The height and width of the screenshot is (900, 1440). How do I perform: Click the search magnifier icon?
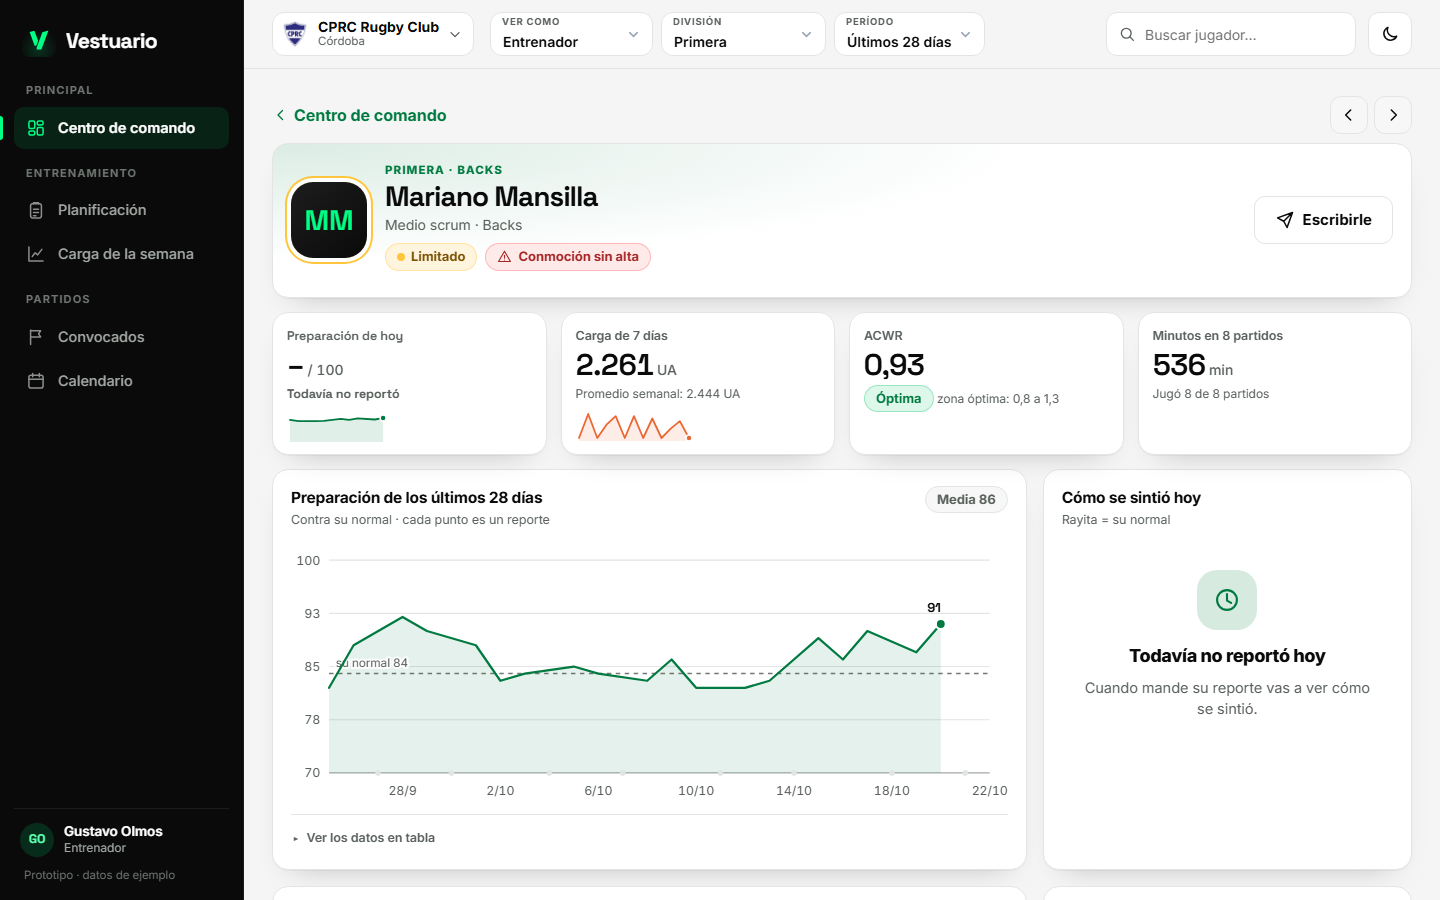click(x=1127, y=35)
